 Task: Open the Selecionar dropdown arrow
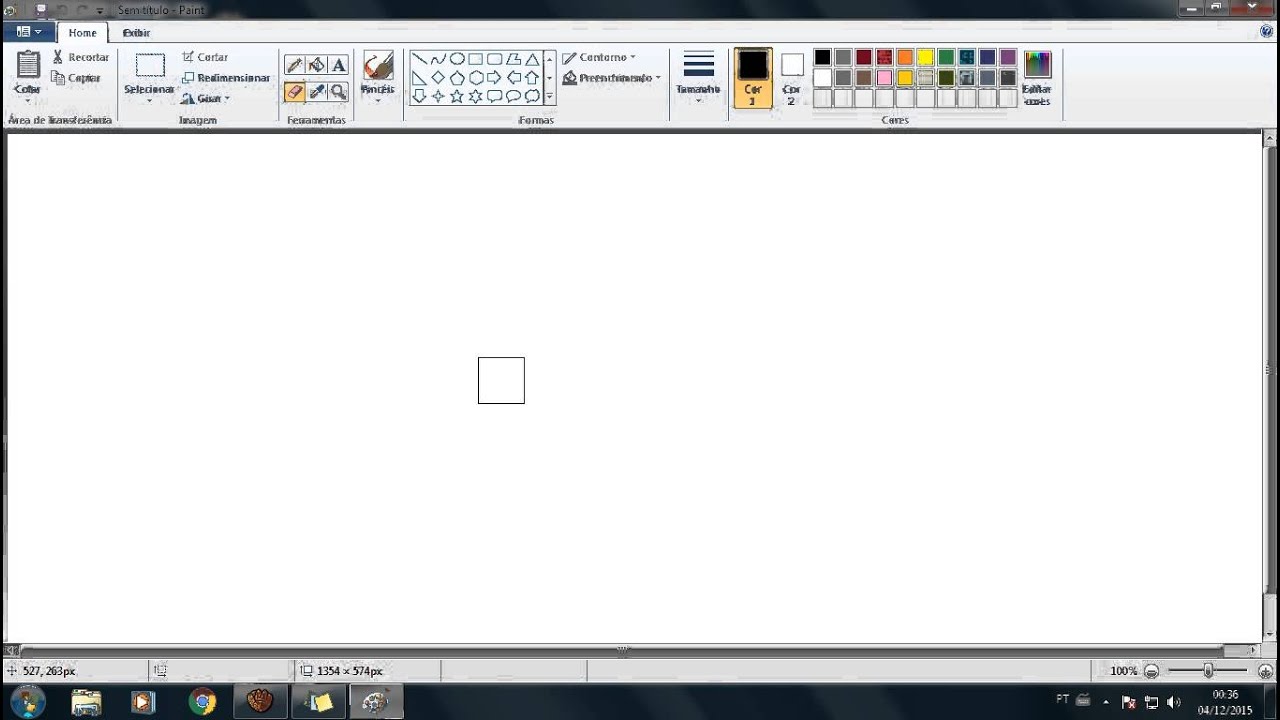pyautogui.click(x=149, y=101)
